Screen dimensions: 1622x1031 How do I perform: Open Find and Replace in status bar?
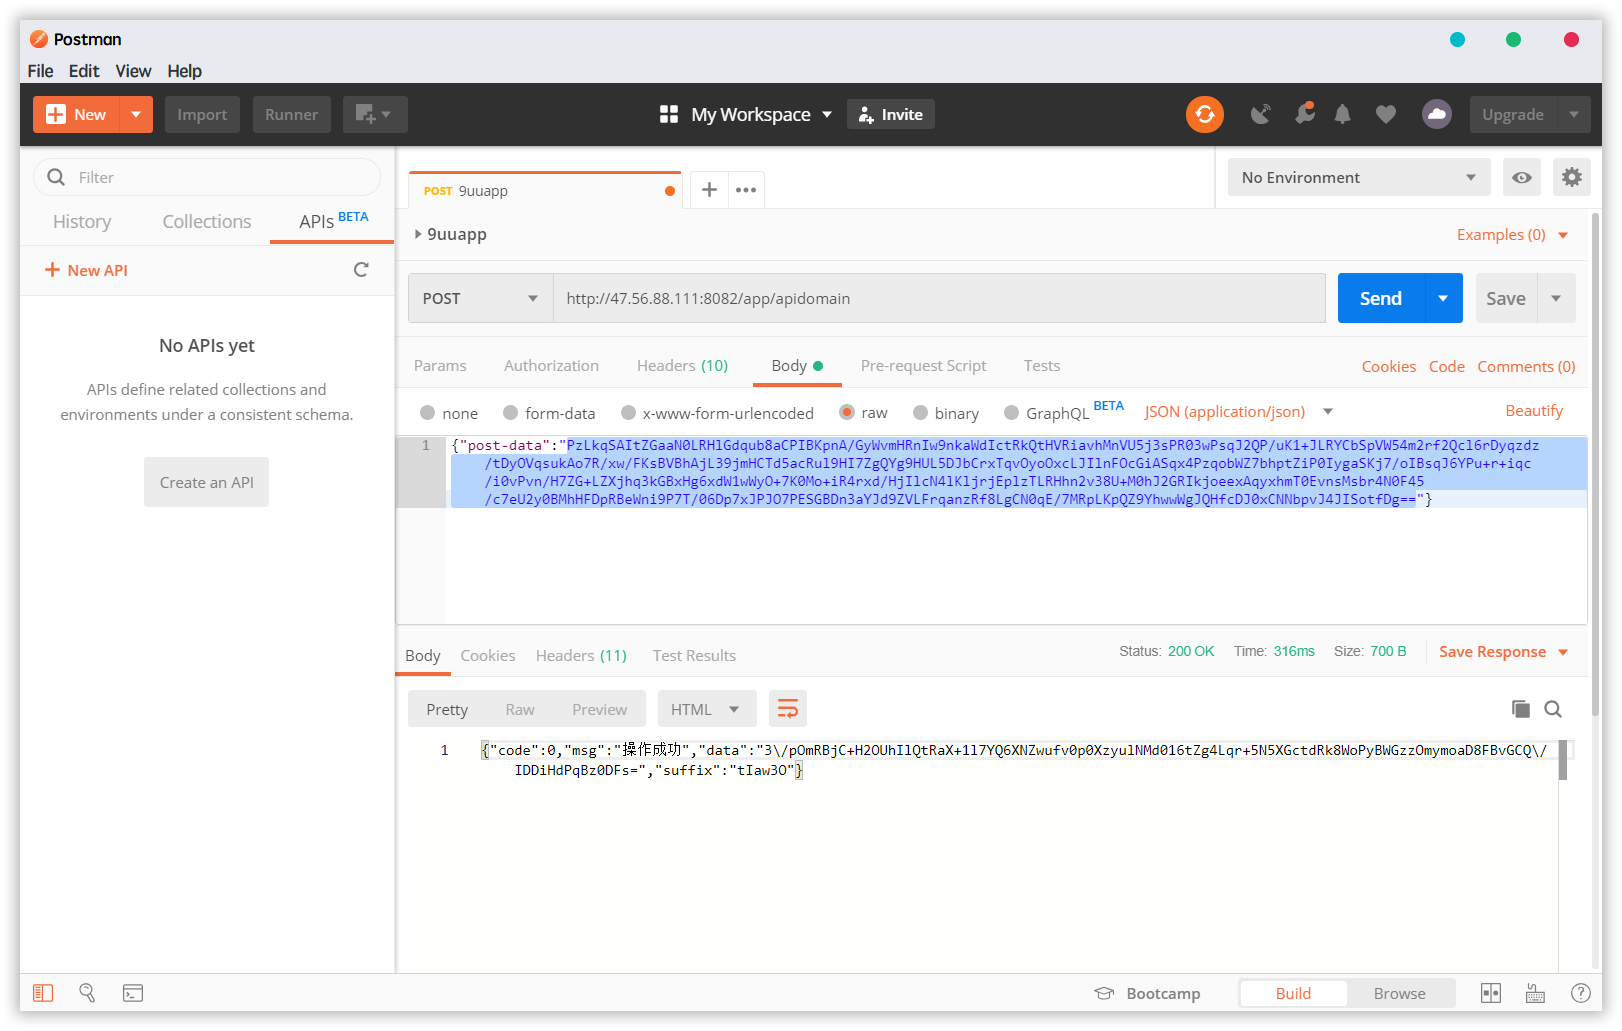pos(87,993)
